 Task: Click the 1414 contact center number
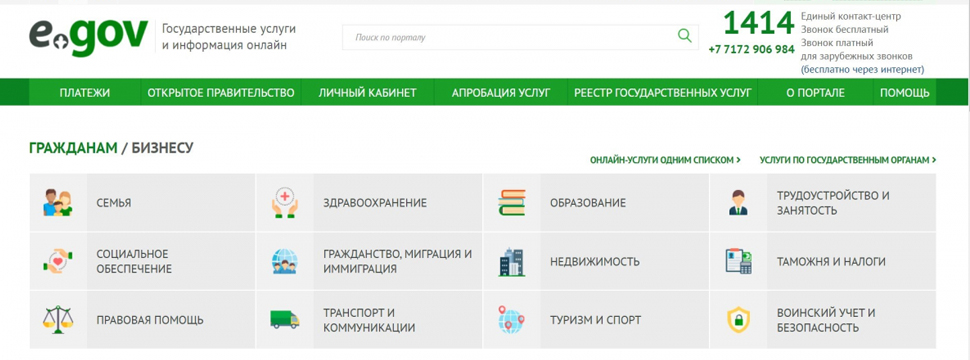(x=758, y=24)
